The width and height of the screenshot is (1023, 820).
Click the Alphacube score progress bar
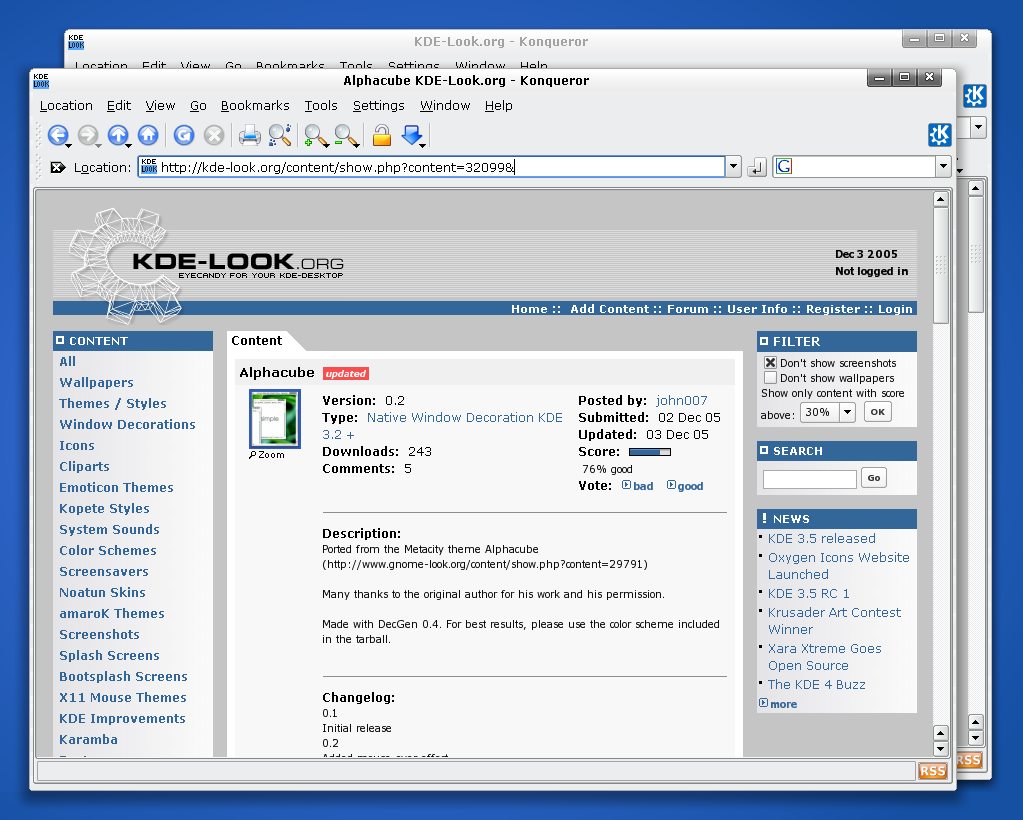[x=650, y=452]
